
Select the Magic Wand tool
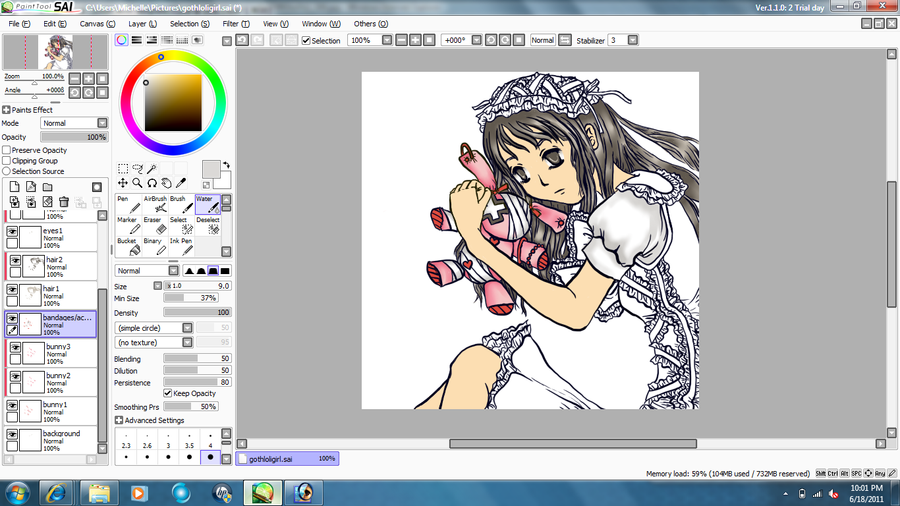[x=152, y=169]
